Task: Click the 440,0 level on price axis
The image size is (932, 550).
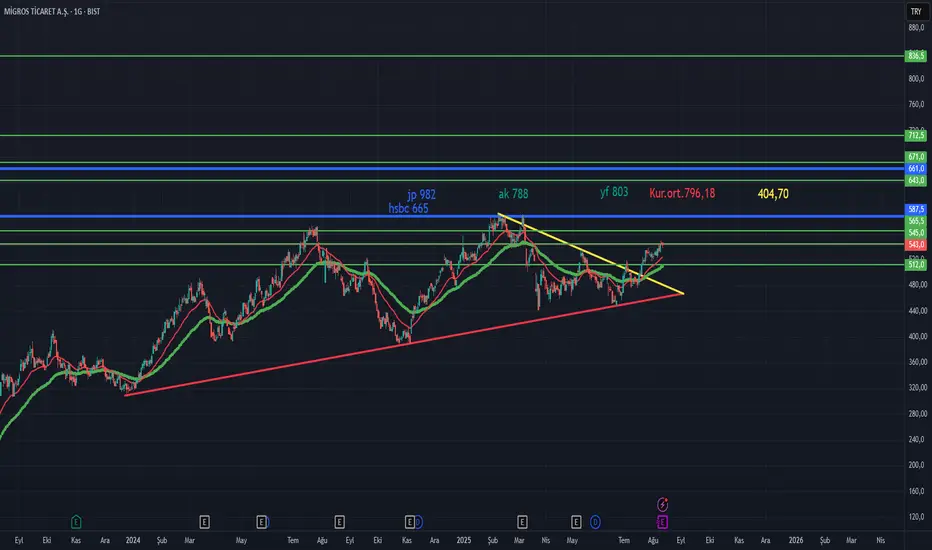Action: pyautogui.click(x=916, y=310)
